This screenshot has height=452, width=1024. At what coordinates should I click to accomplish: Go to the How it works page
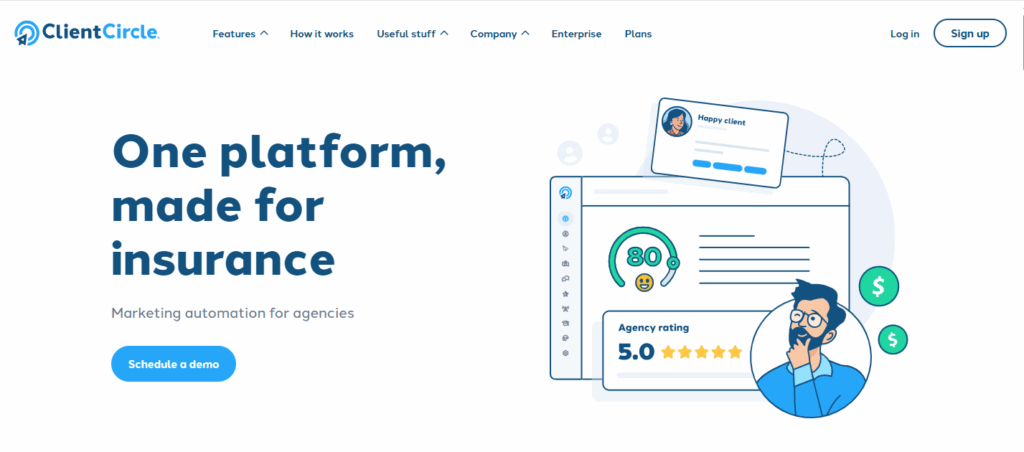pos(322,34)
